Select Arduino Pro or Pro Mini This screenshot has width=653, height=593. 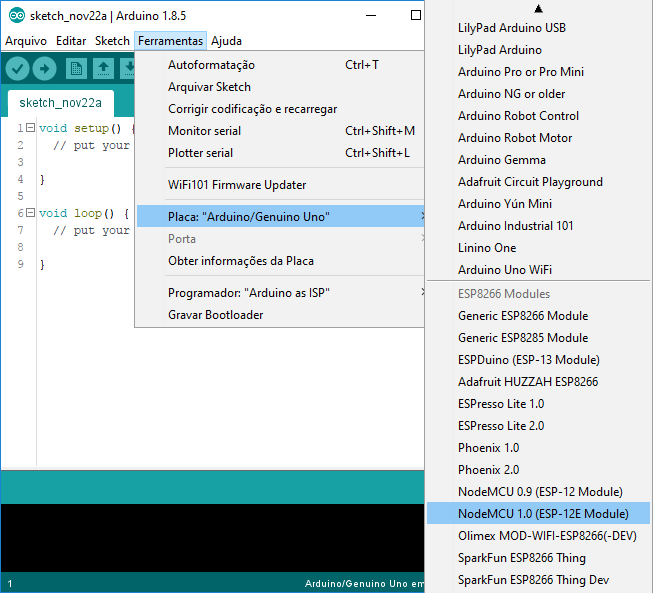[x=538, y=72]
